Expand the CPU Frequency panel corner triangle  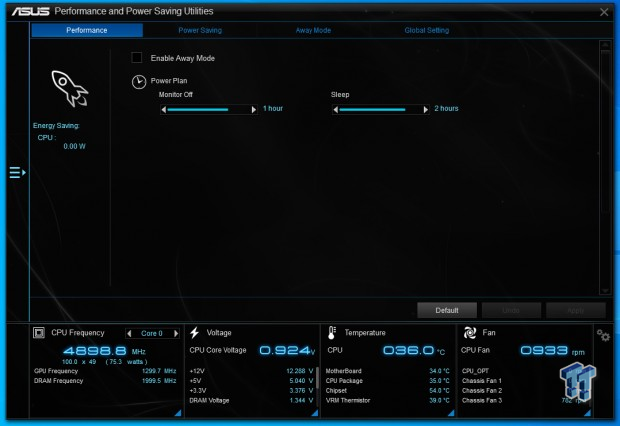(x=178, y=413)
